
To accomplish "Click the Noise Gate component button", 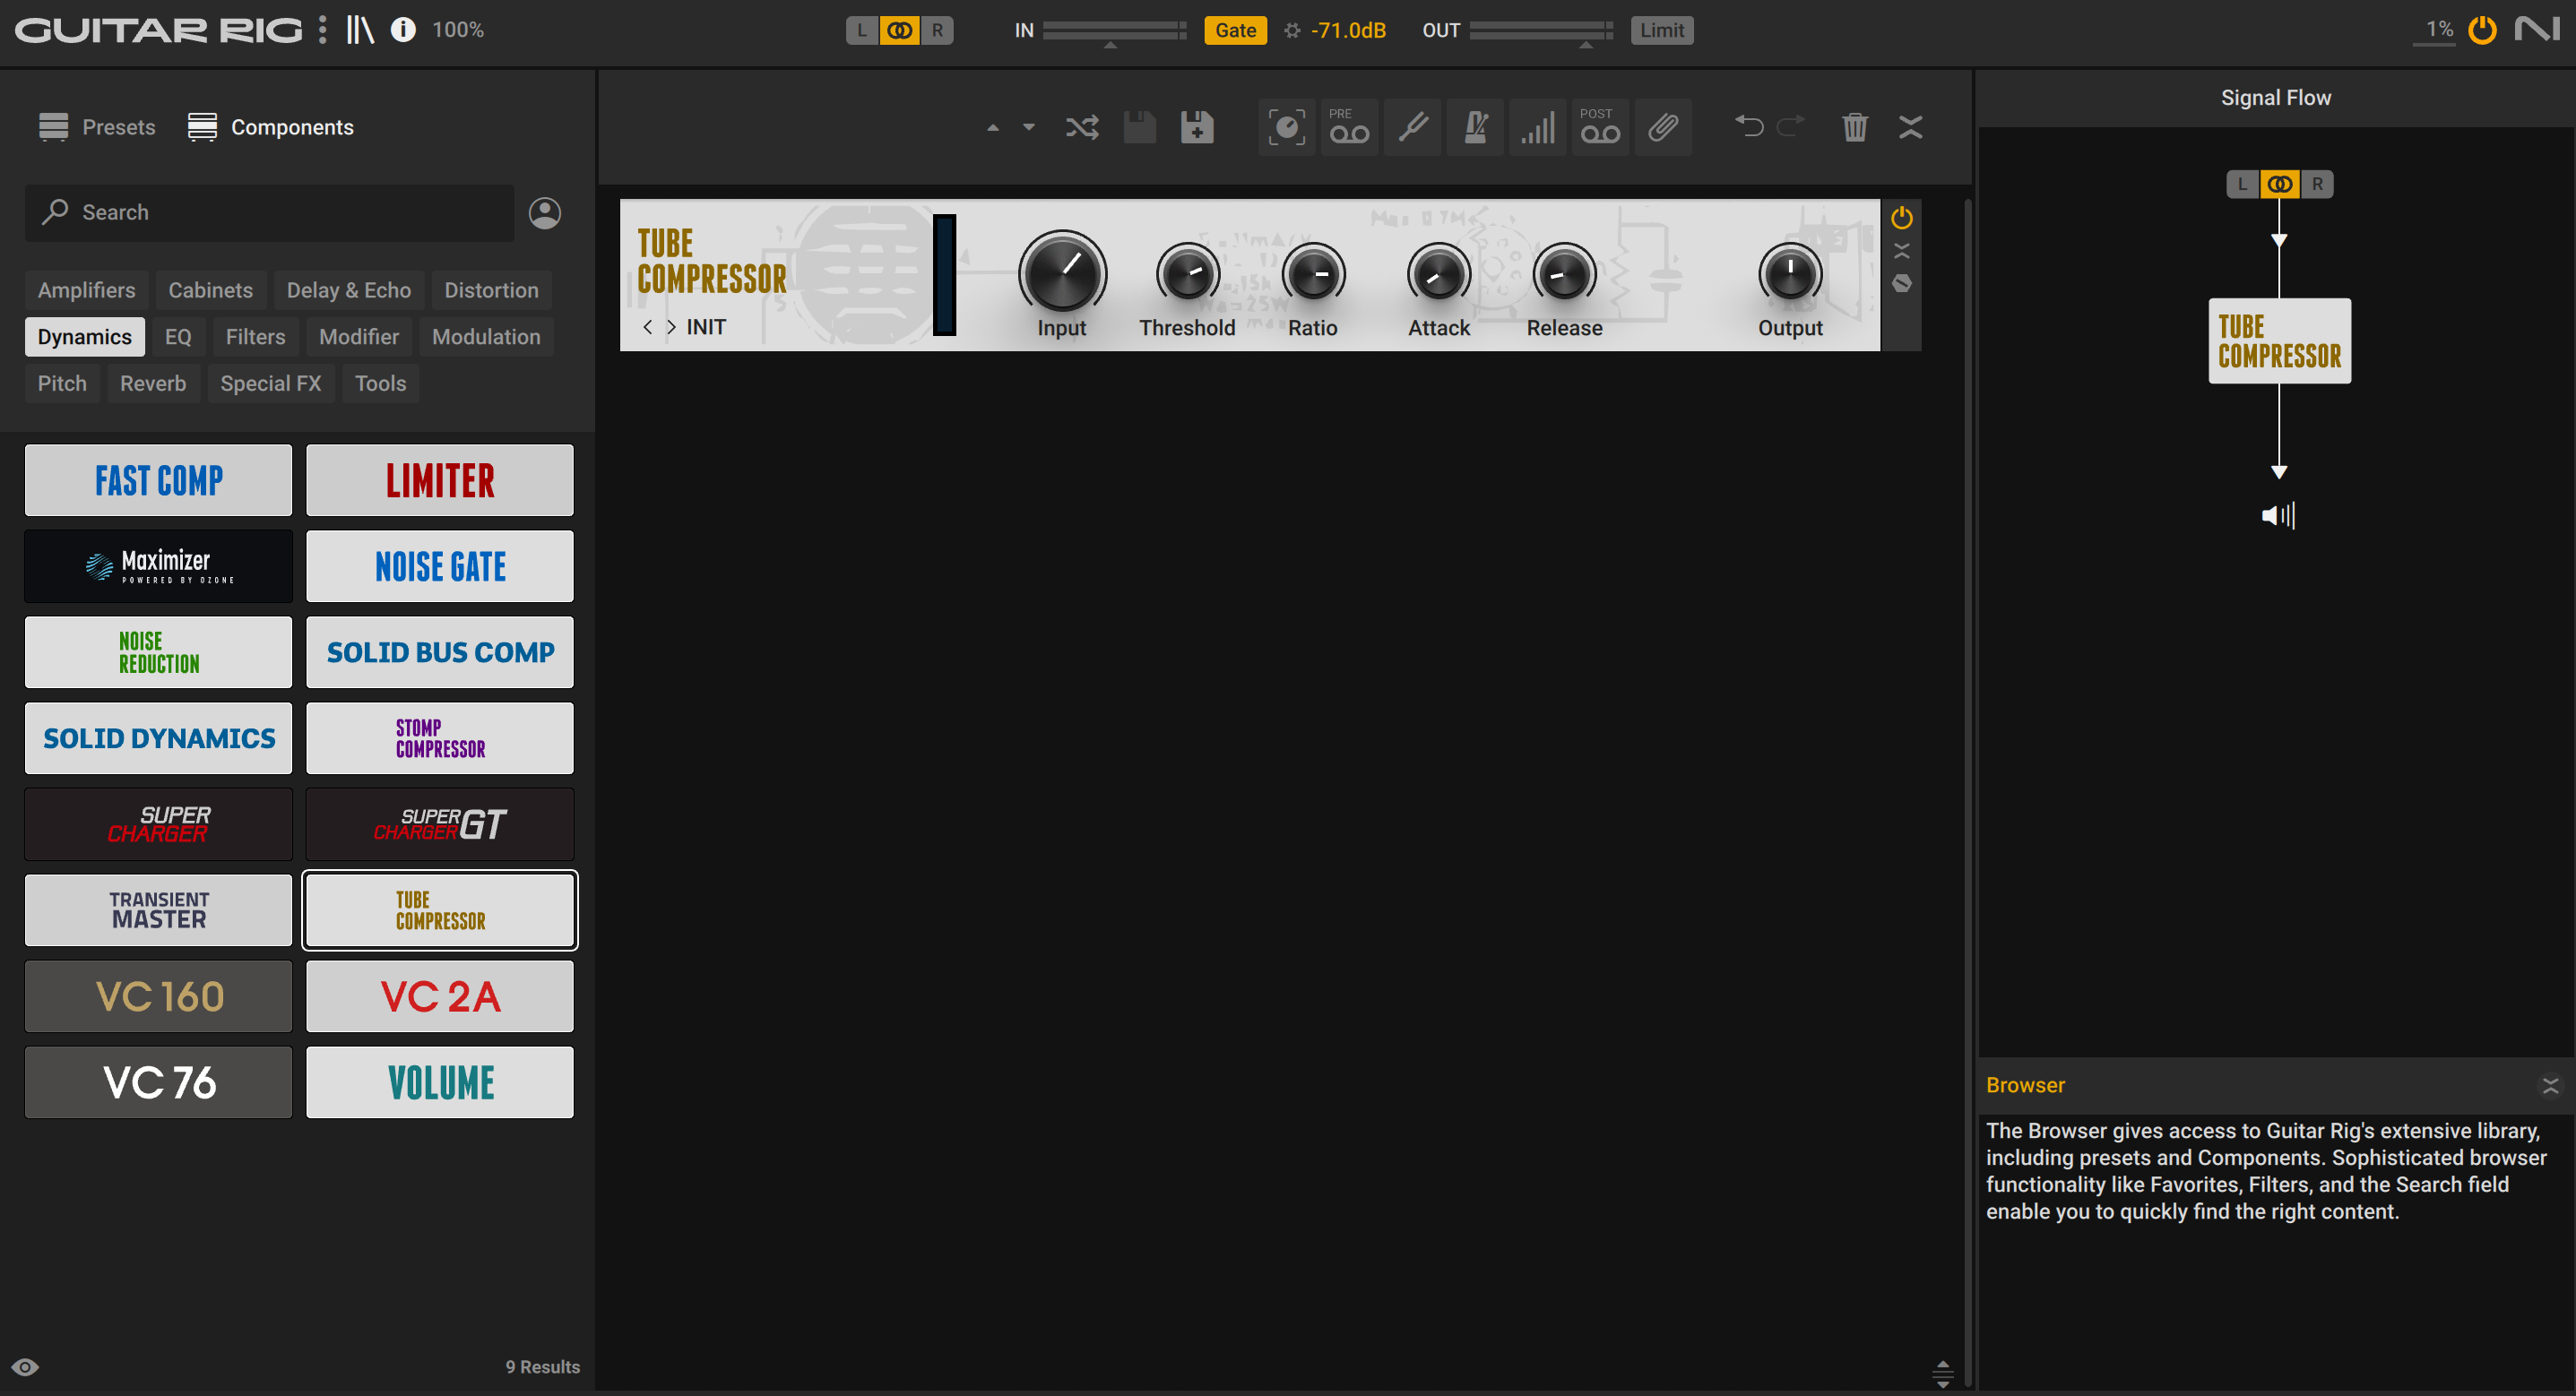I will [440, 567].
